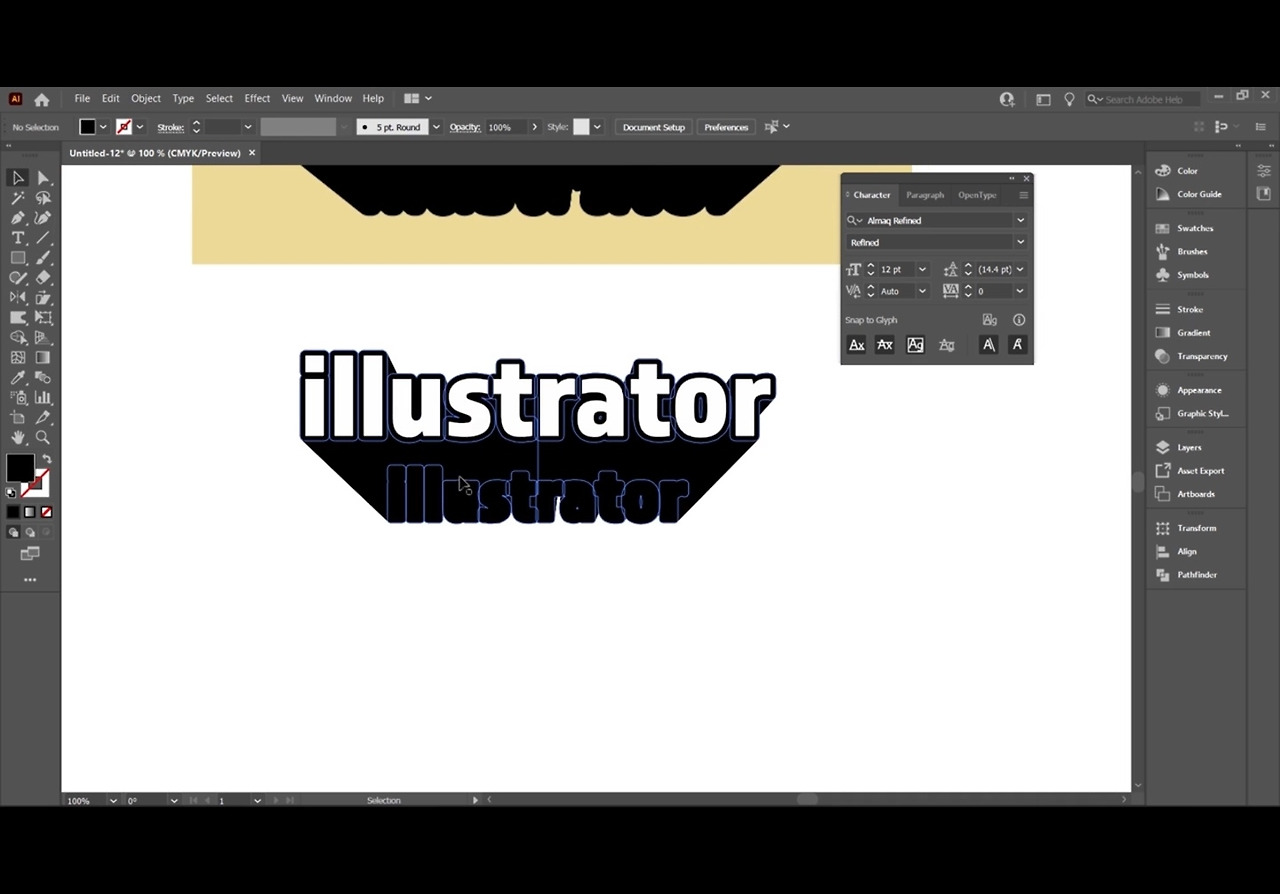Screen dimensions: 1280x894
Task: Click the graphic Style swatch
Action: (x=581, y=127)
